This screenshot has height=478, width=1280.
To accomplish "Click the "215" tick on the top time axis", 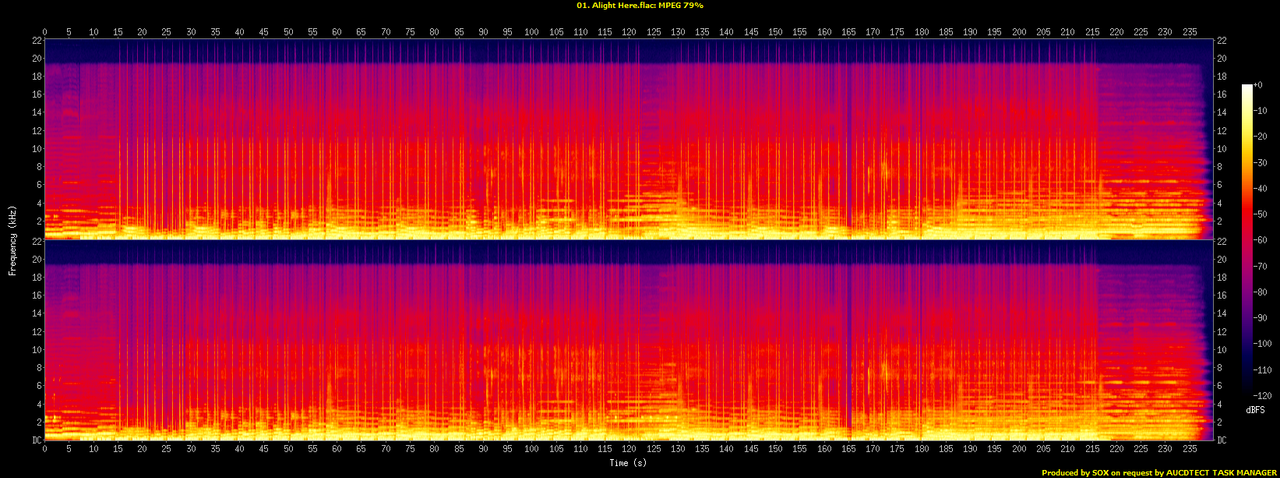I will pos(1092,31).
